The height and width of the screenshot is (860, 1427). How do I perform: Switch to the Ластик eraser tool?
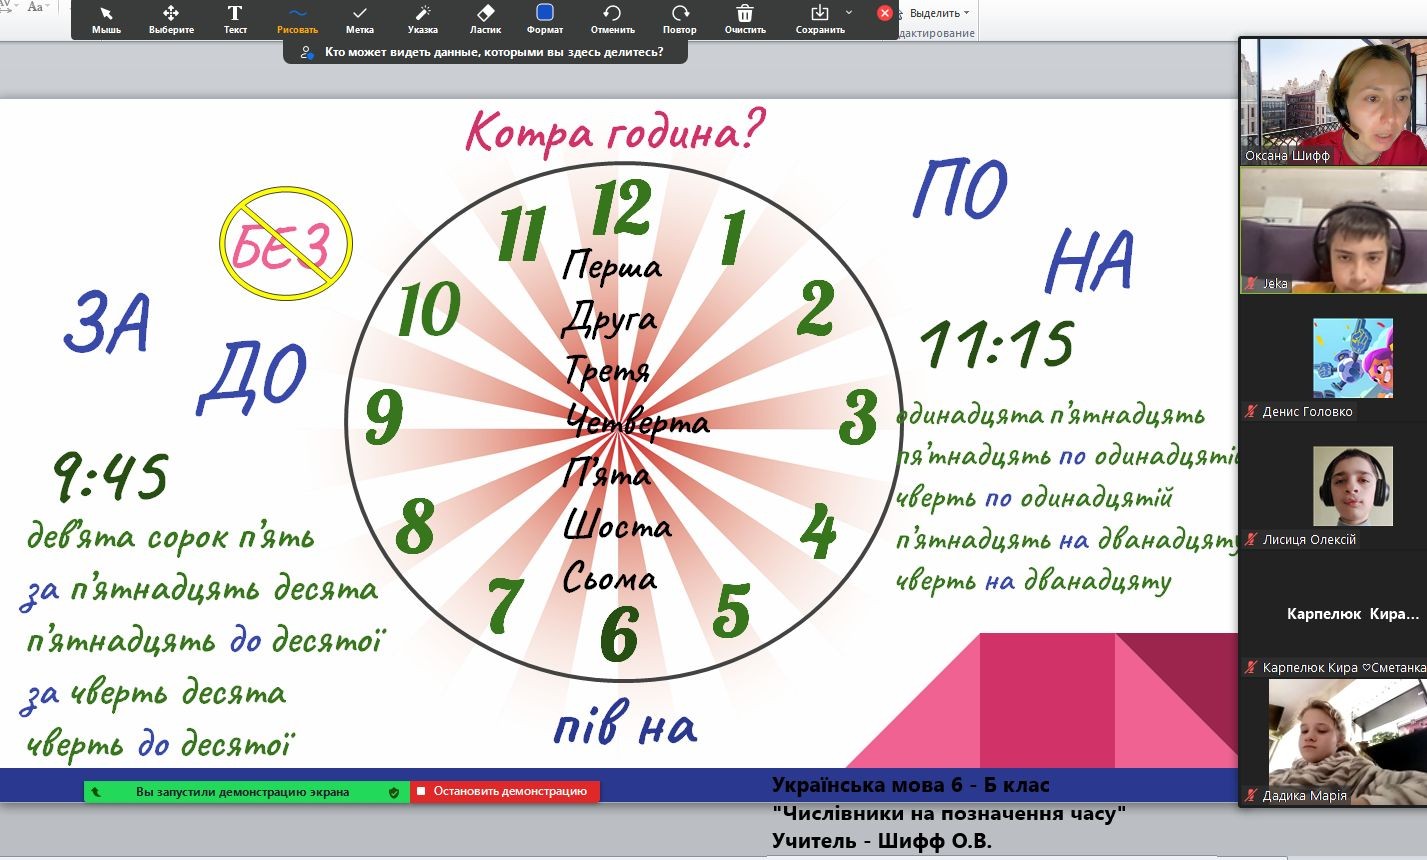tap(485, 19)
